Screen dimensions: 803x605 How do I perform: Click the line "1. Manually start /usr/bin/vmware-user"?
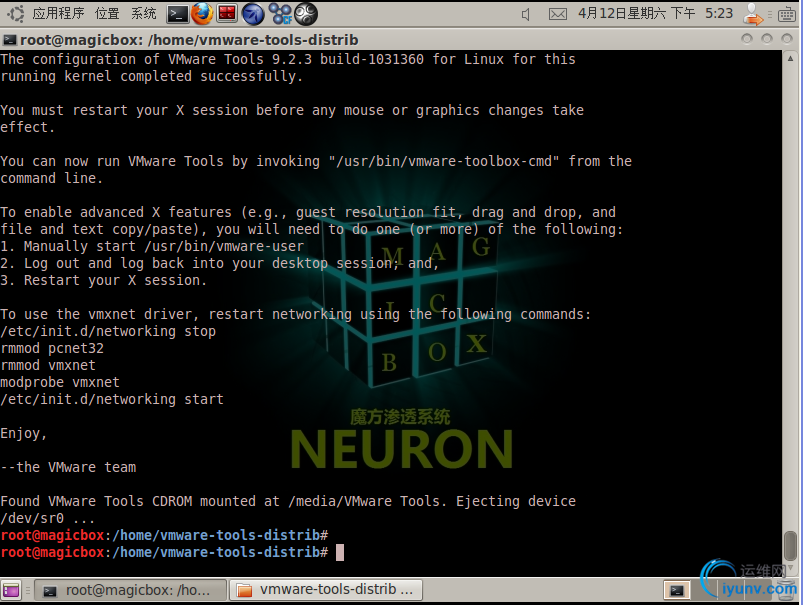click(152, 246)
